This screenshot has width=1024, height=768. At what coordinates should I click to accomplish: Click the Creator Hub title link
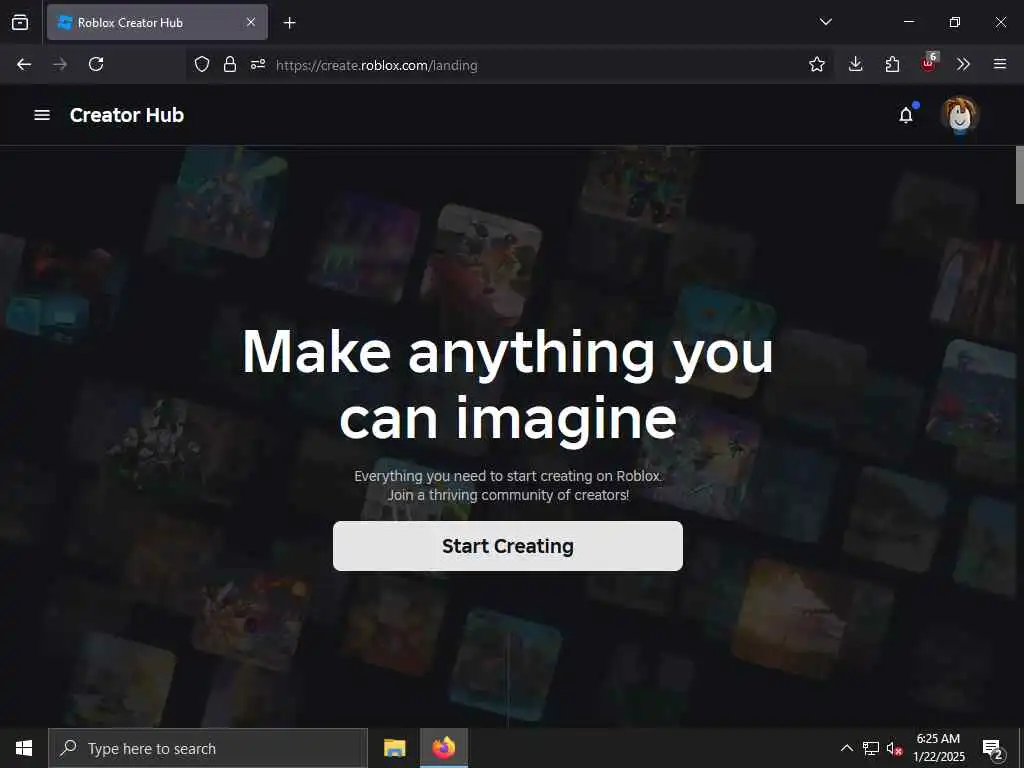(127, 115)
